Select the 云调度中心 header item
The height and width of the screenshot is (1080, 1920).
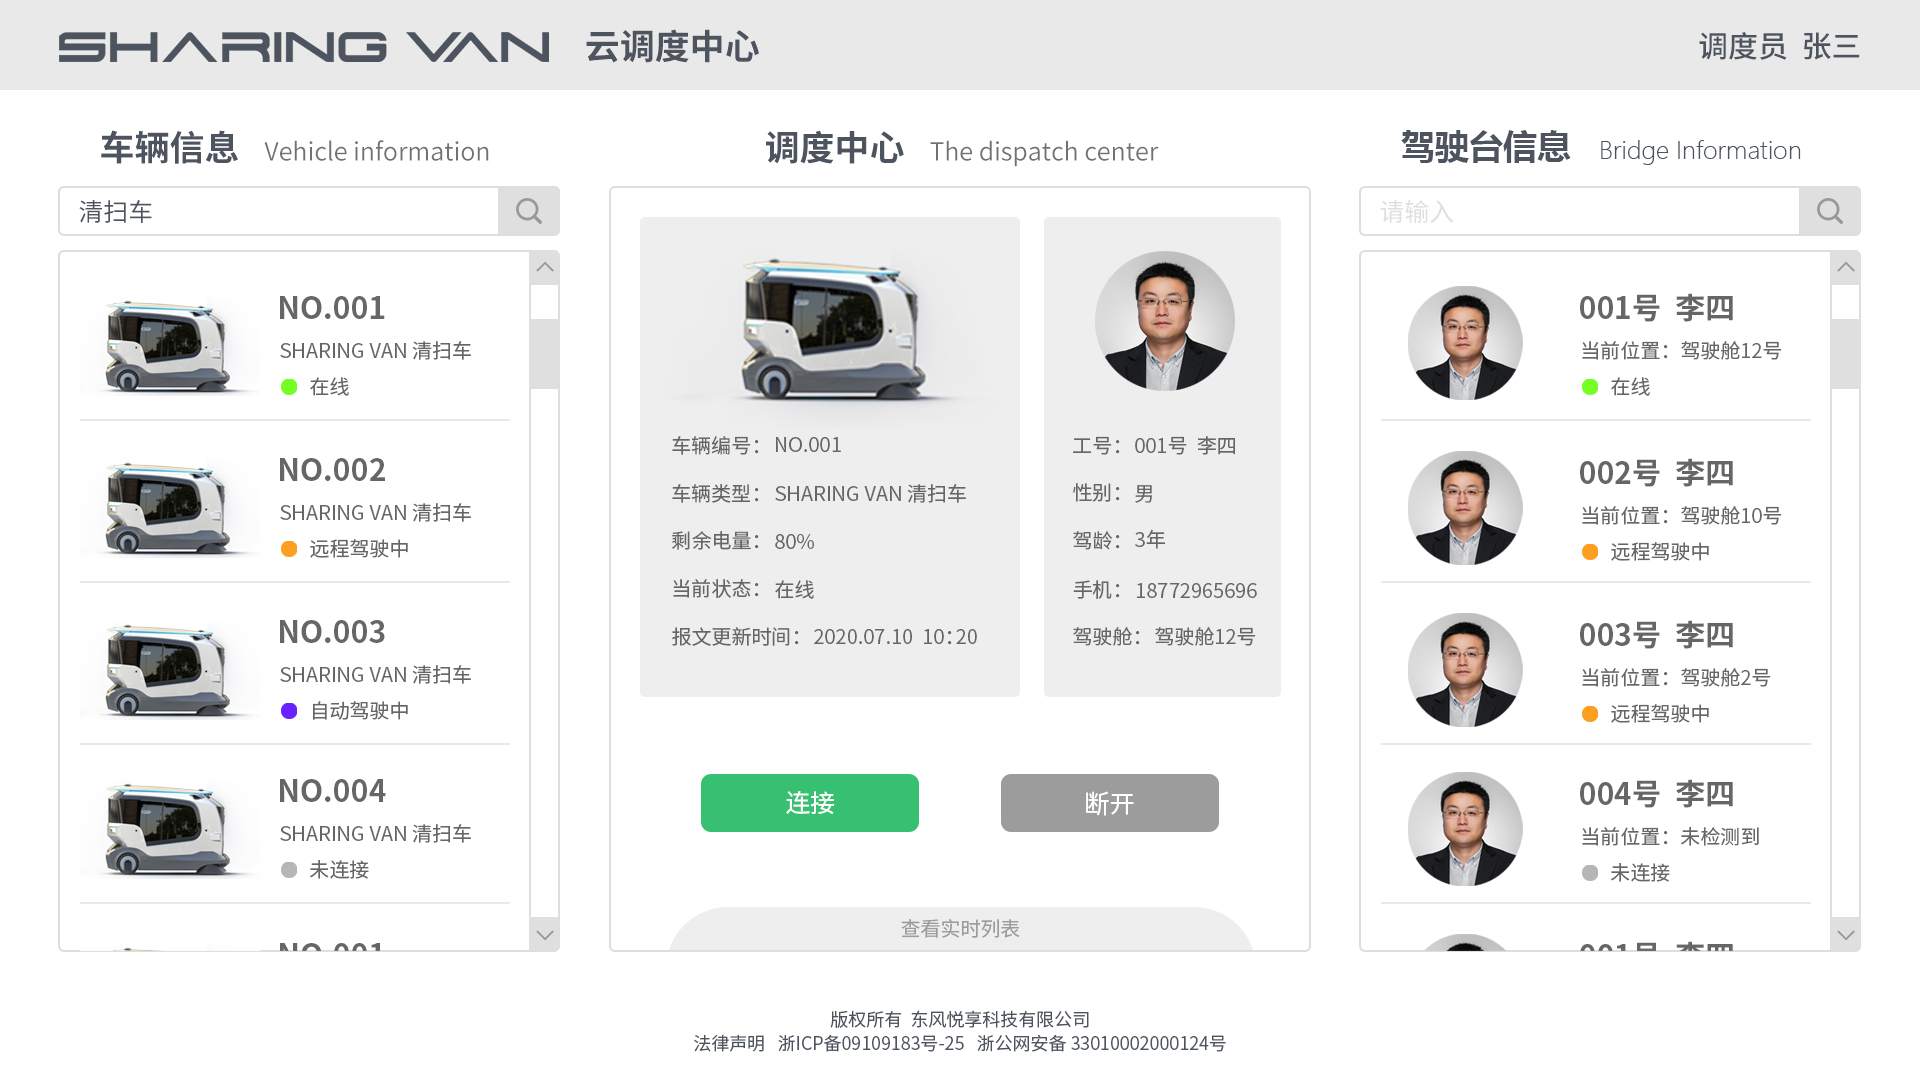point(673,46)
